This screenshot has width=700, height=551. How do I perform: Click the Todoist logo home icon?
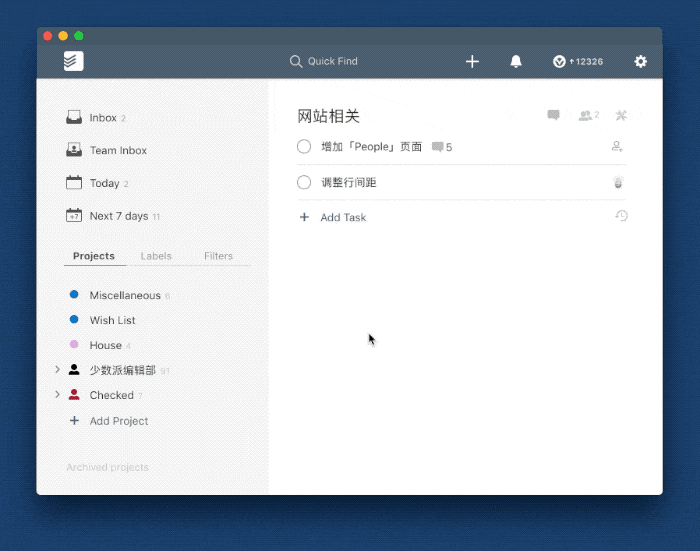click(x=73, y=61)
